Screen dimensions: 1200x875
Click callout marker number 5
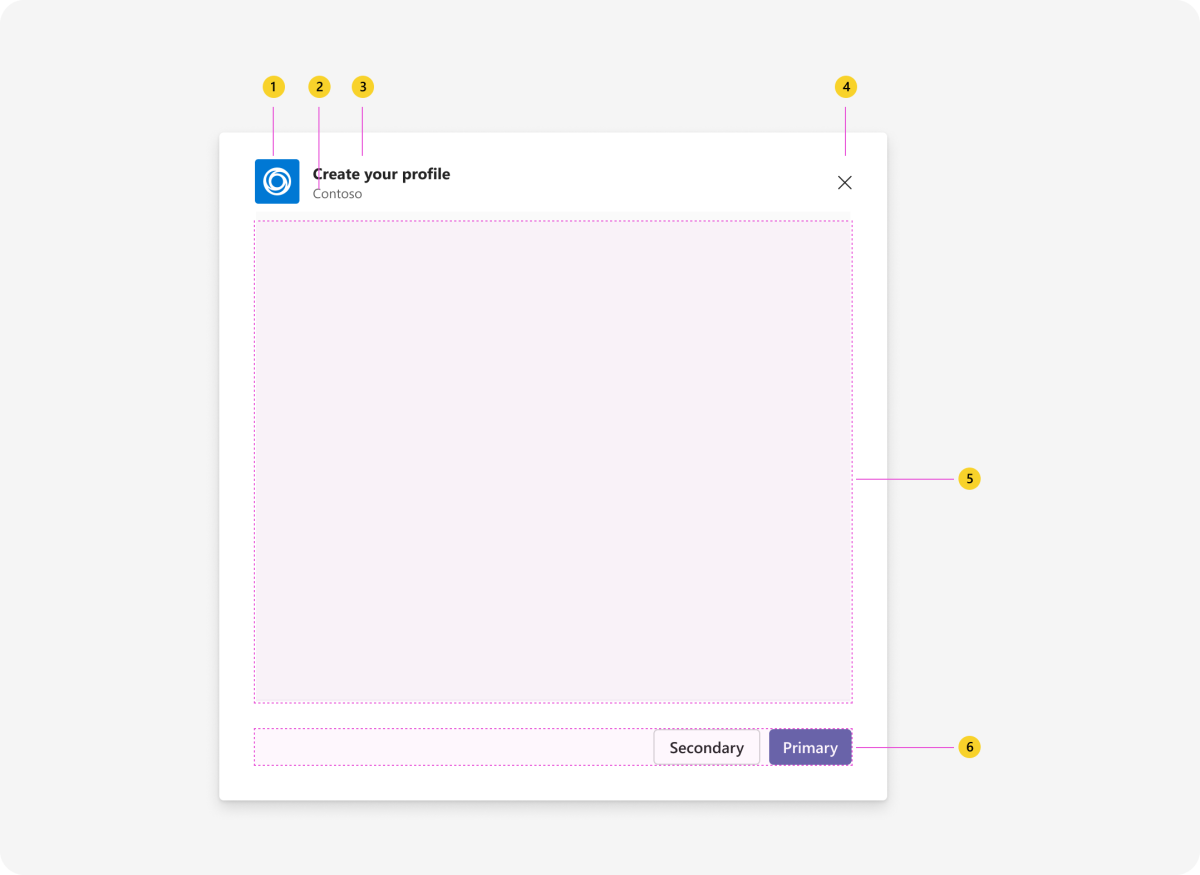click(x=969, y=479)
